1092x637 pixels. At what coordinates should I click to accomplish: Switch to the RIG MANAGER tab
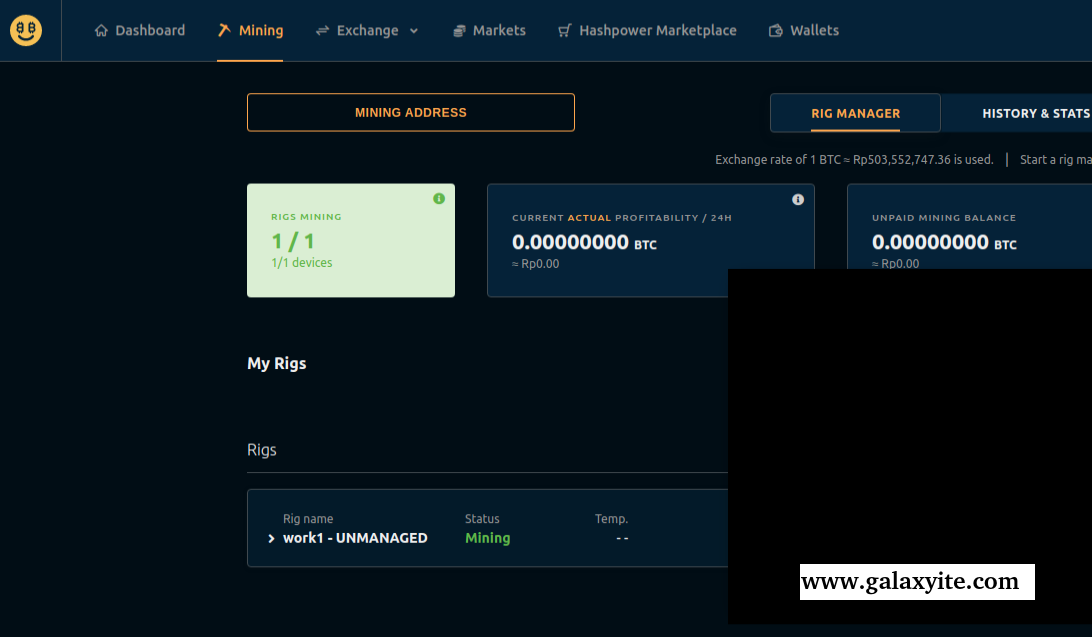(x=855, y=113)
